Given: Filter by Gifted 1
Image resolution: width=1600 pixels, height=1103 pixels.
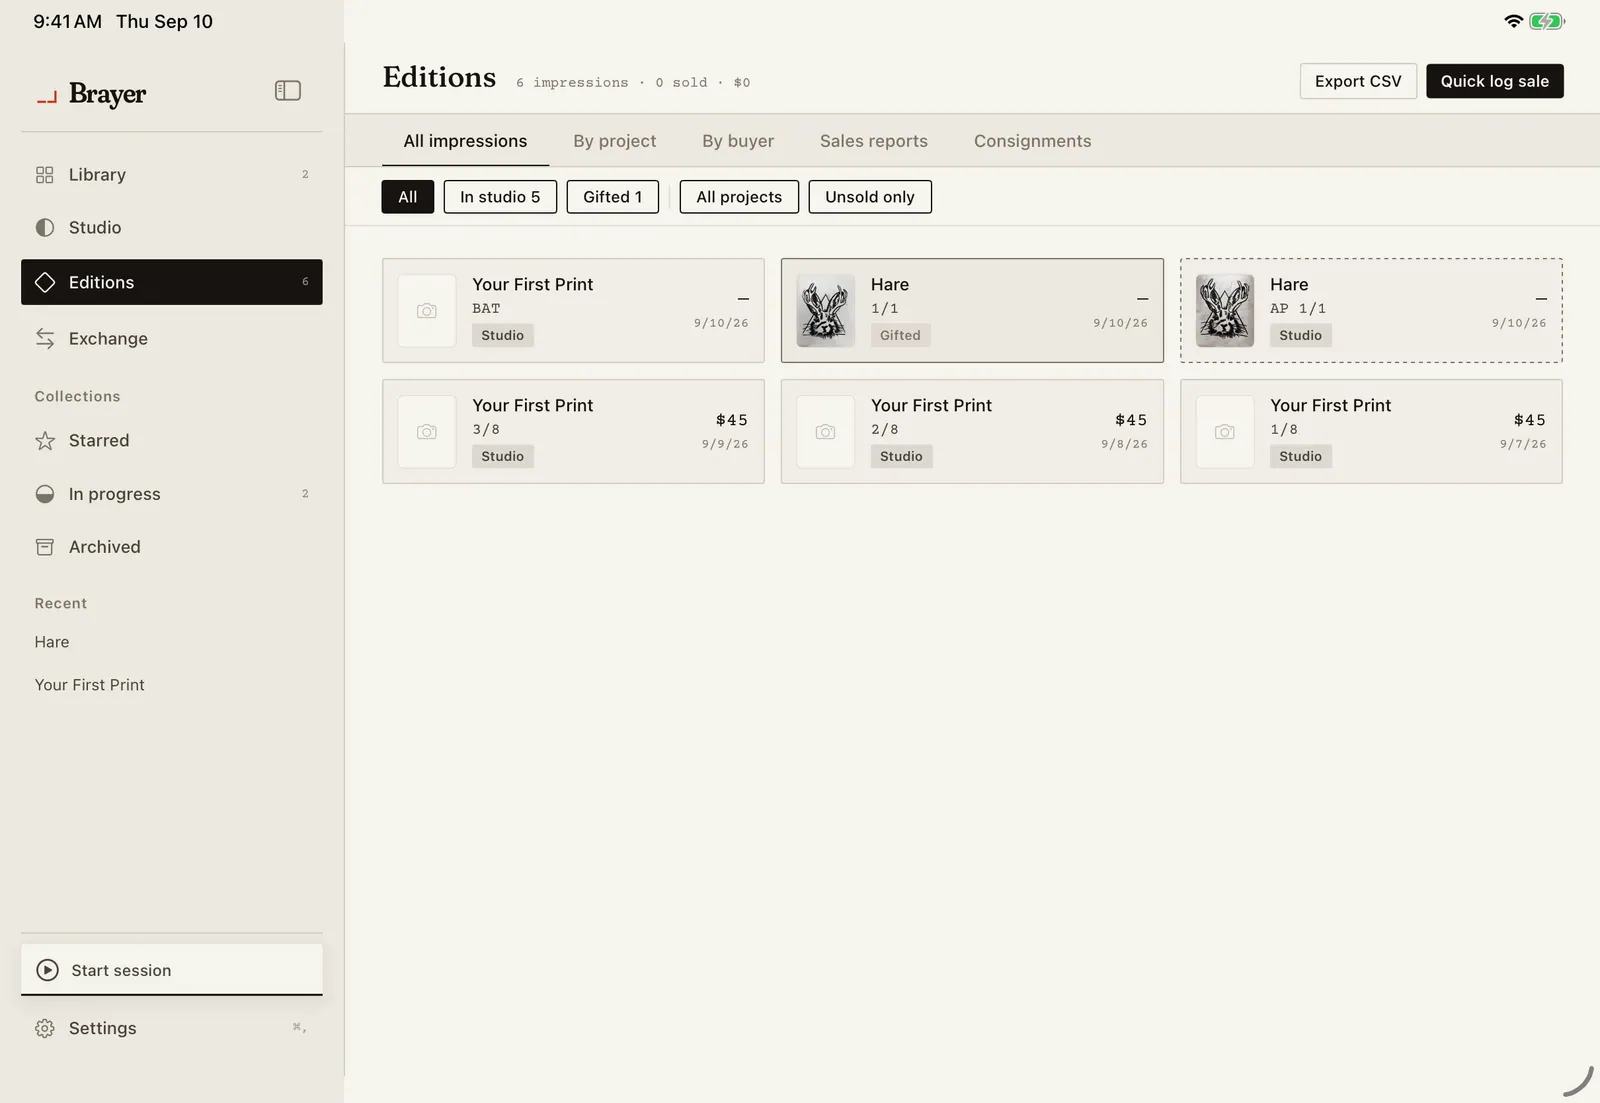Looking at the screenshot, I should [x=612, y=197].
